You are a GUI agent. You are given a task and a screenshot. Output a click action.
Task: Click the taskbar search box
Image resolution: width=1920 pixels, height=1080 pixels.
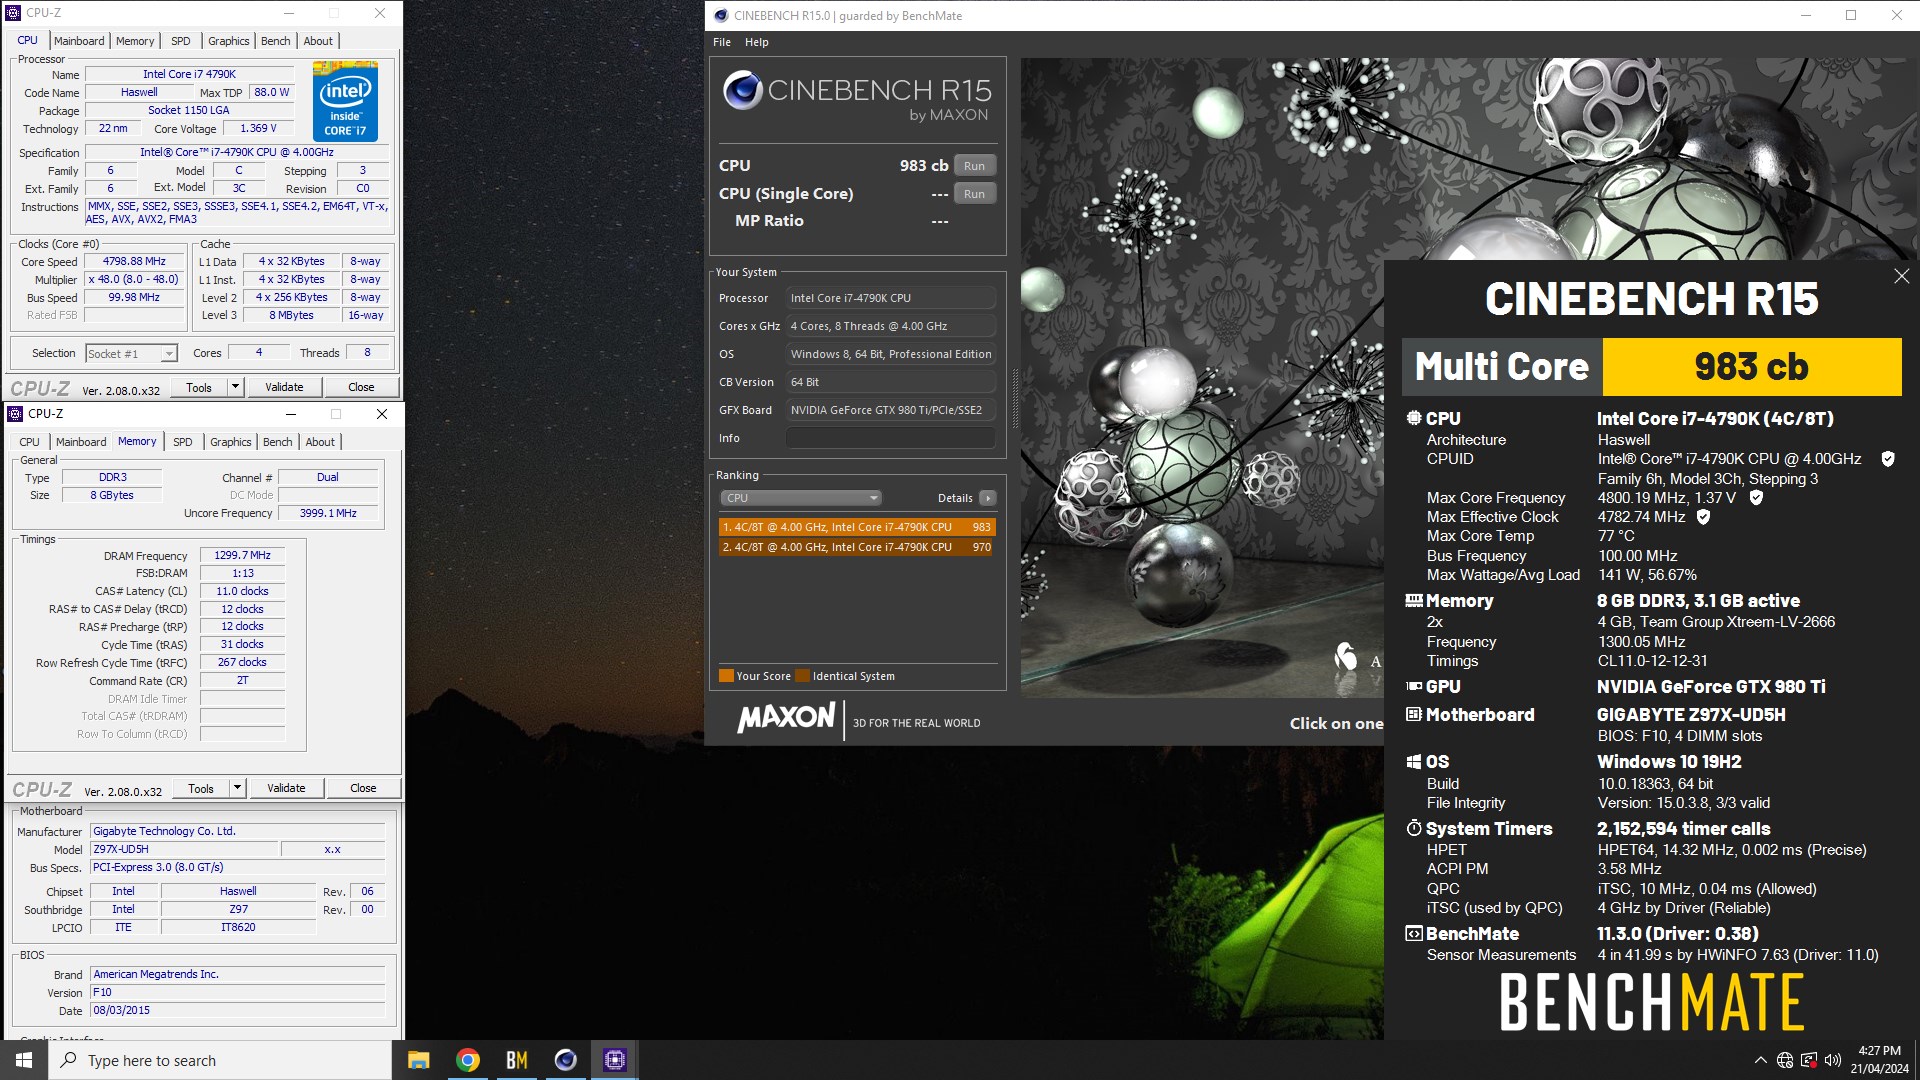click(220, 1060)
